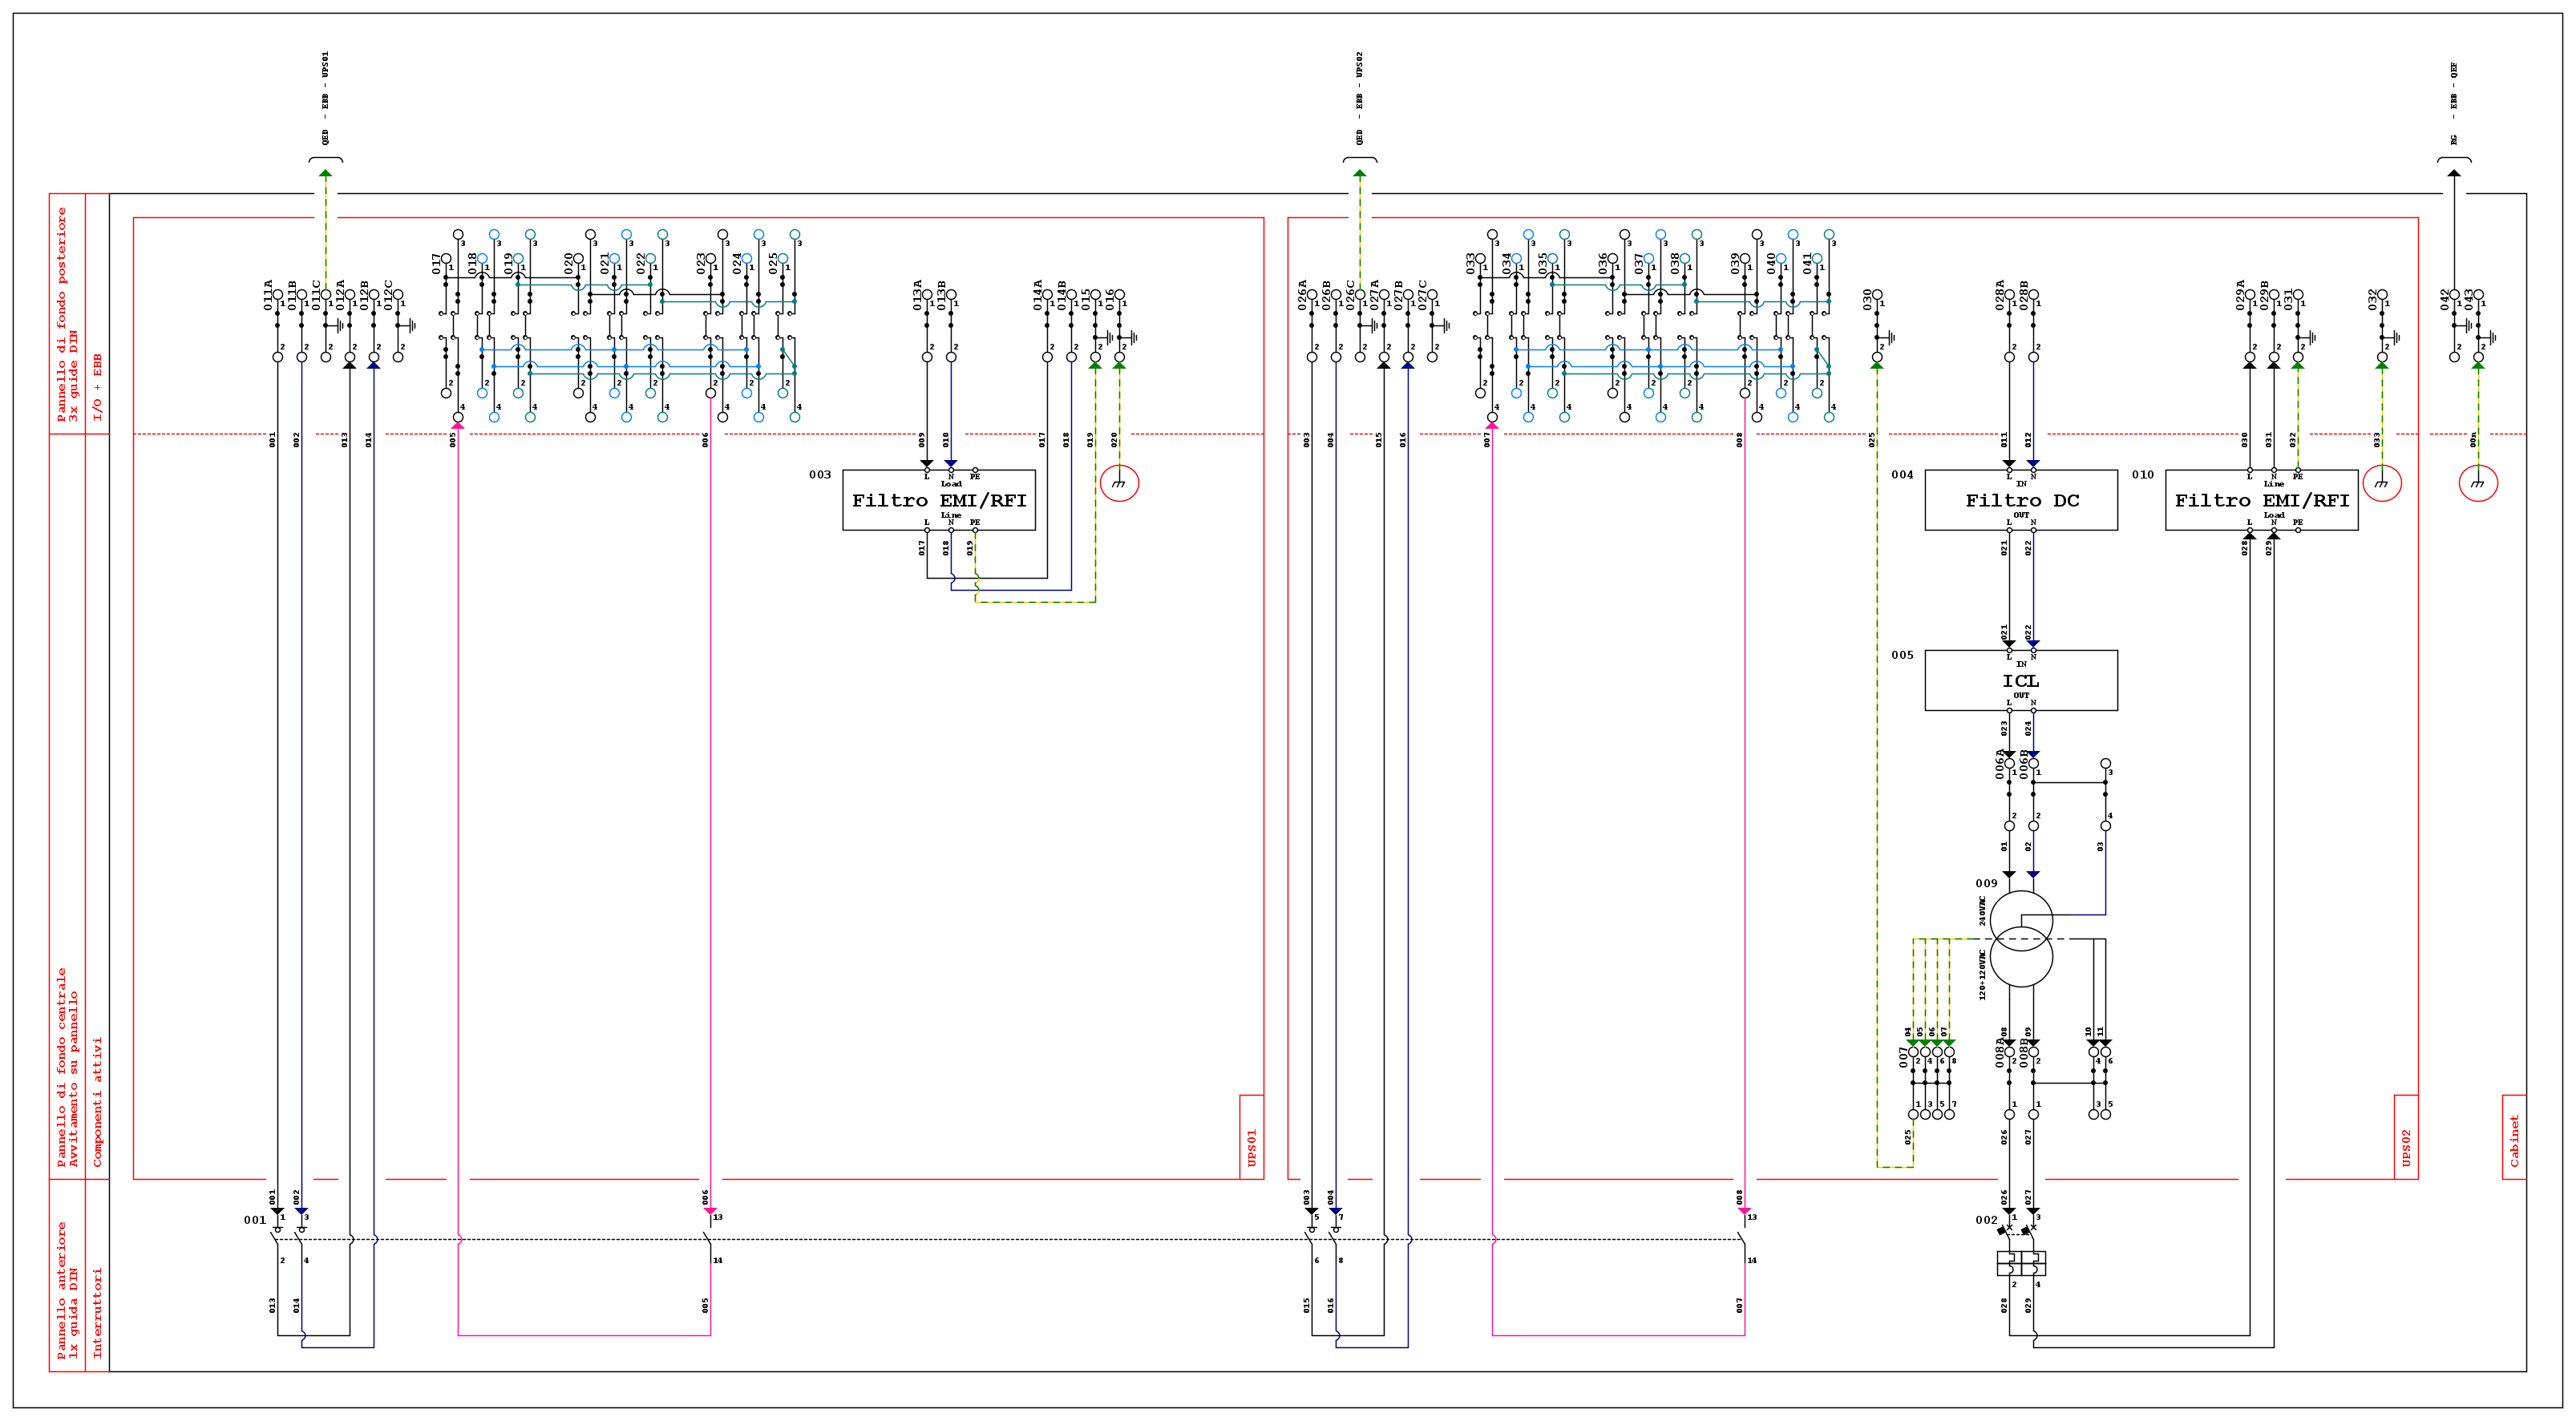Click the terminal block group labeled 007
Viewport: 2576px width, 1421px height.
pos(1930,1082)
